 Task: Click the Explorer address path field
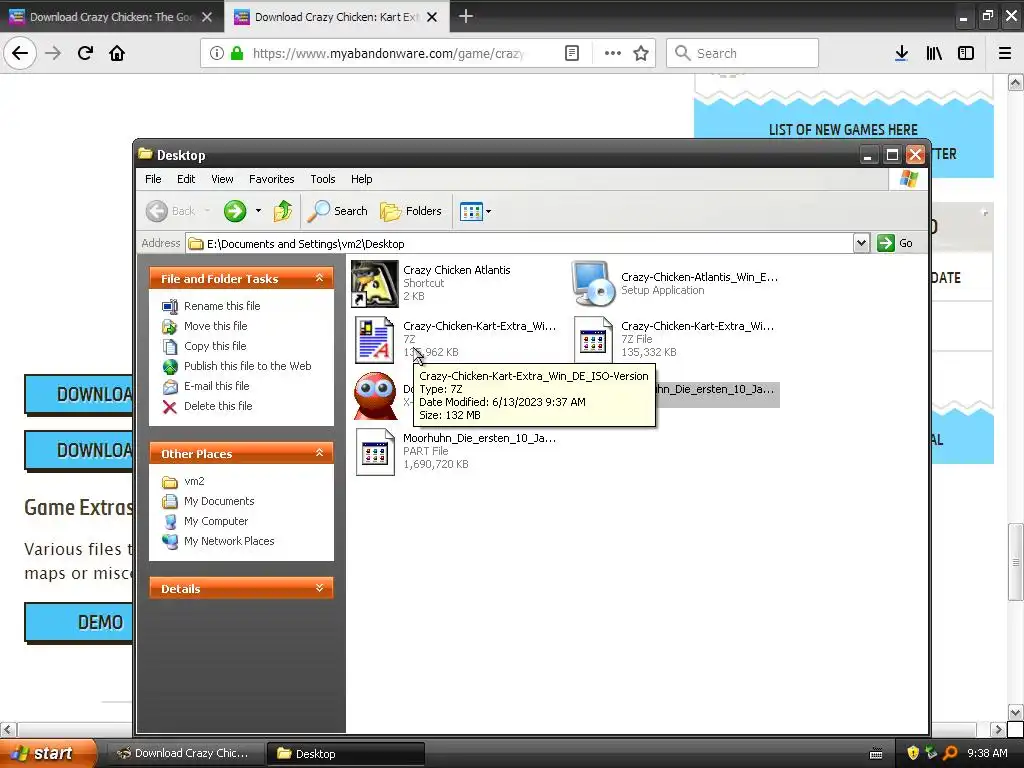click(x=520, y=243)
